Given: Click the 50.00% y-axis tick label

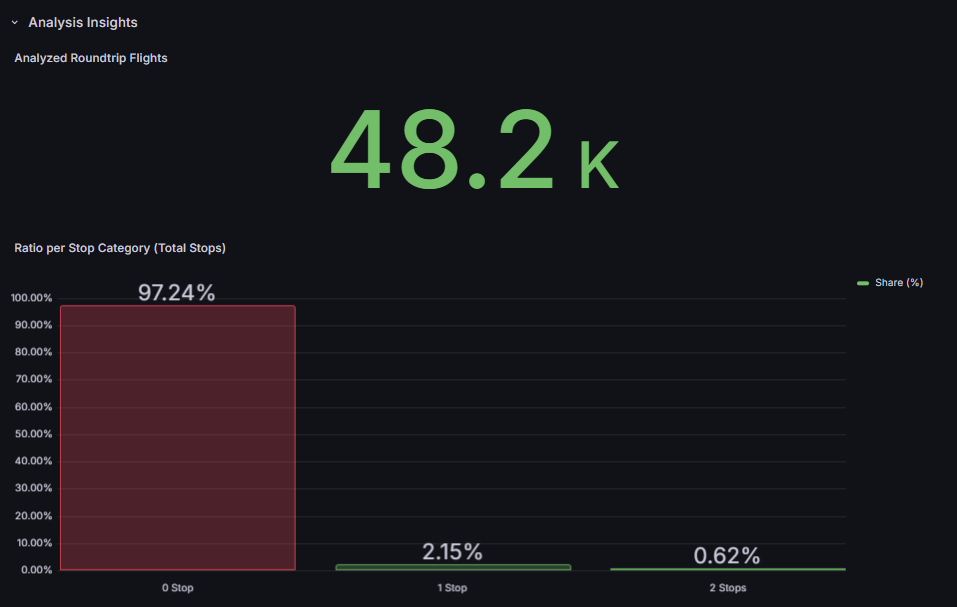Looking at the screenshot, I should pos(31,434).
